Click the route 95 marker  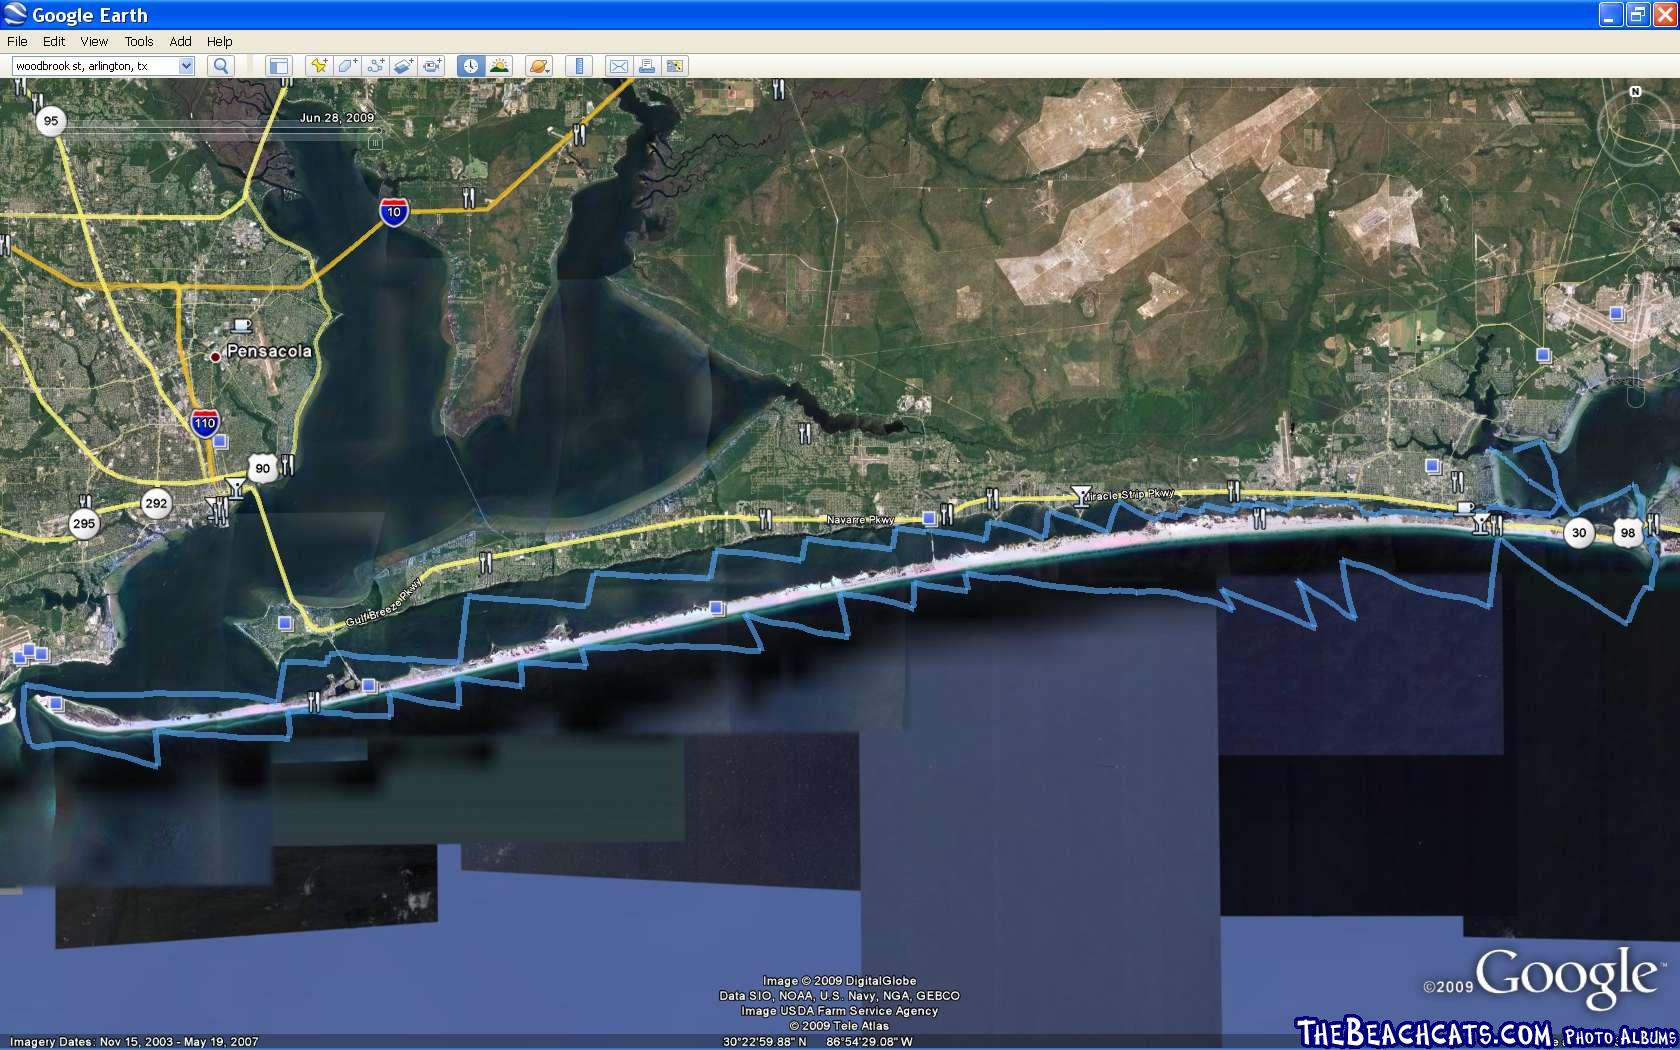point(50,121)
